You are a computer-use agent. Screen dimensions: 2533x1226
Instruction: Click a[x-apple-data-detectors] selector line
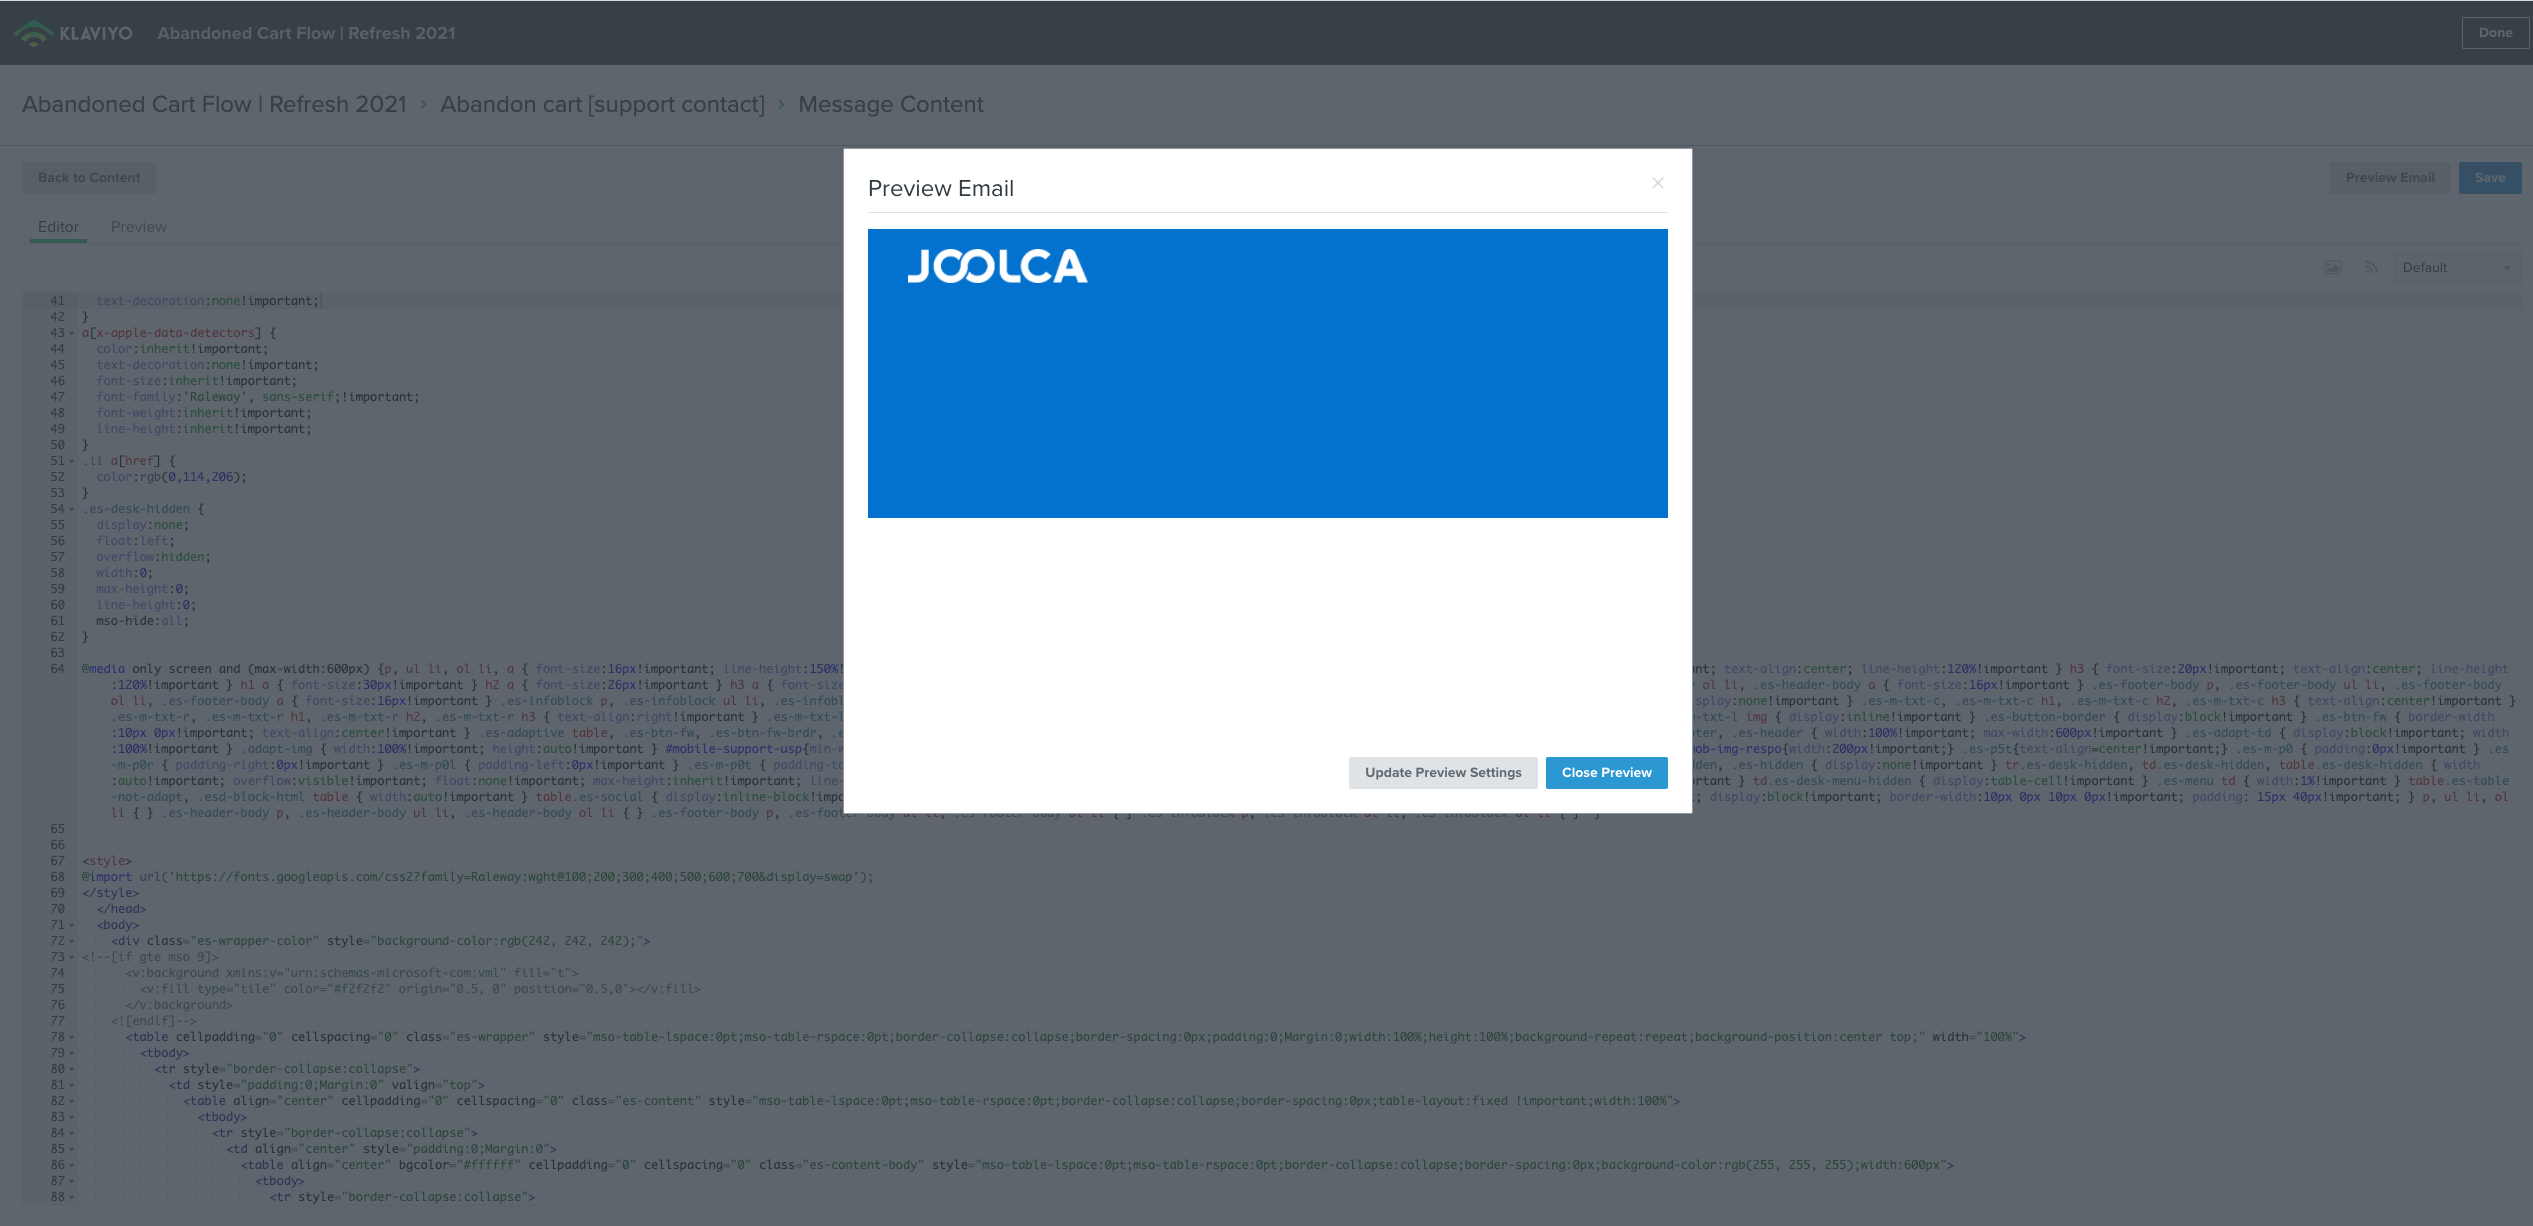(x=179, y=333)
